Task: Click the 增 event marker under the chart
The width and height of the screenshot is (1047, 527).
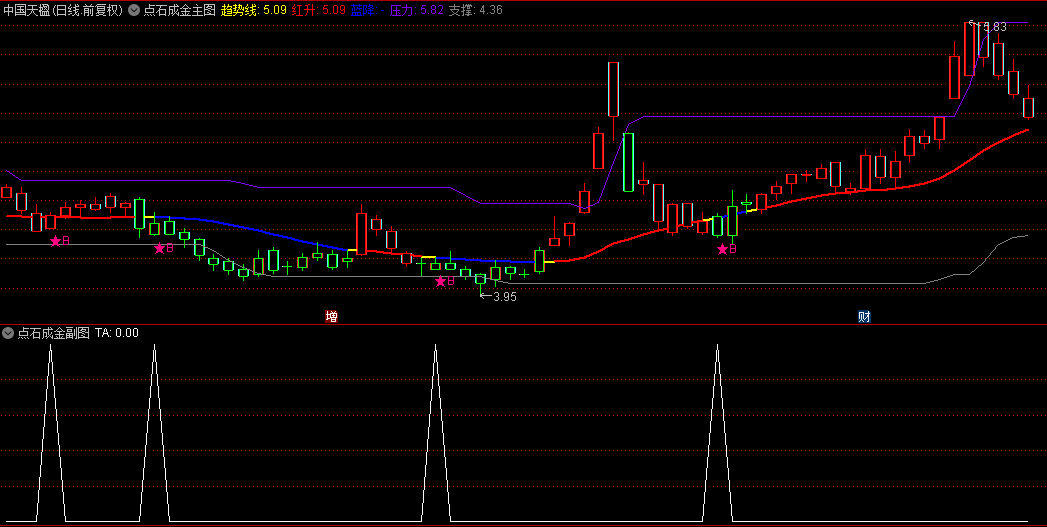Action: (331, 317)
